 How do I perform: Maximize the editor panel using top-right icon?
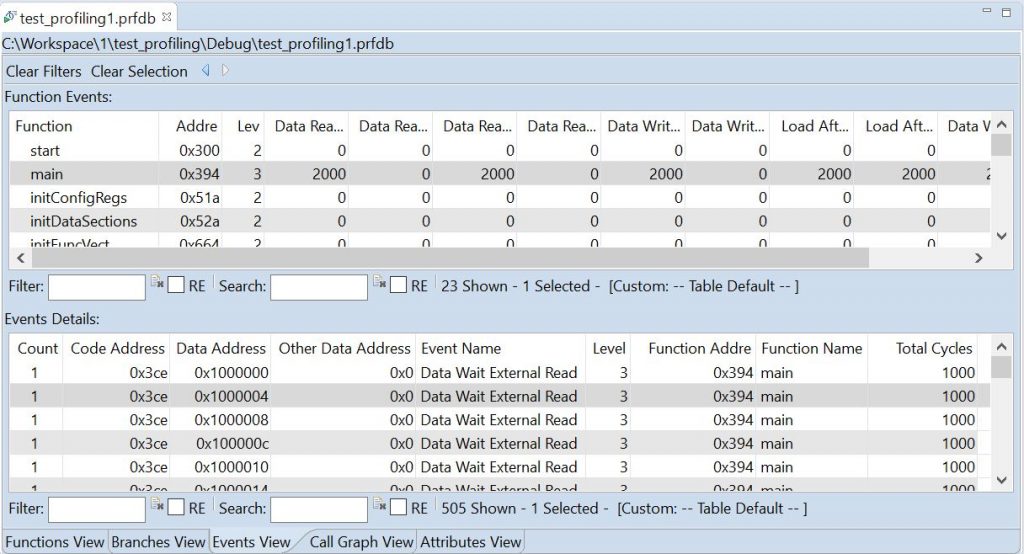[x=1006, y=12]
